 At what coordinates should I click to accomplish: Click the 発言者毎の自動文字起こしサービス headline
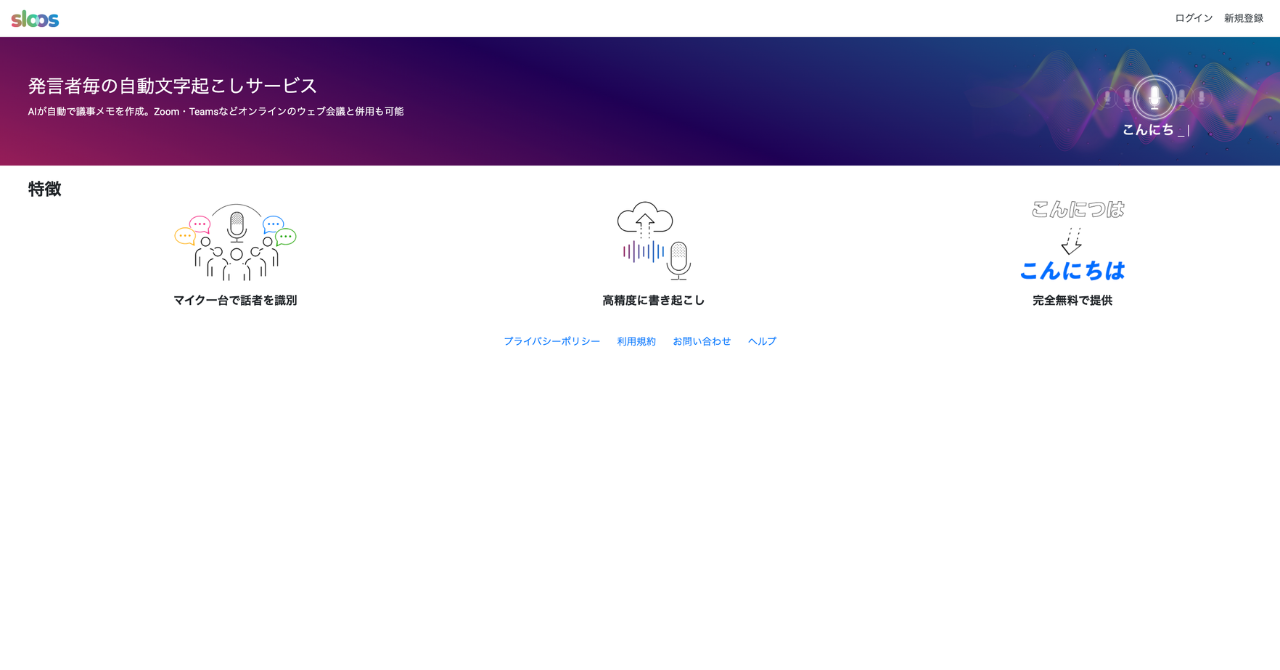pyautogui.click(x=172, y=86)
